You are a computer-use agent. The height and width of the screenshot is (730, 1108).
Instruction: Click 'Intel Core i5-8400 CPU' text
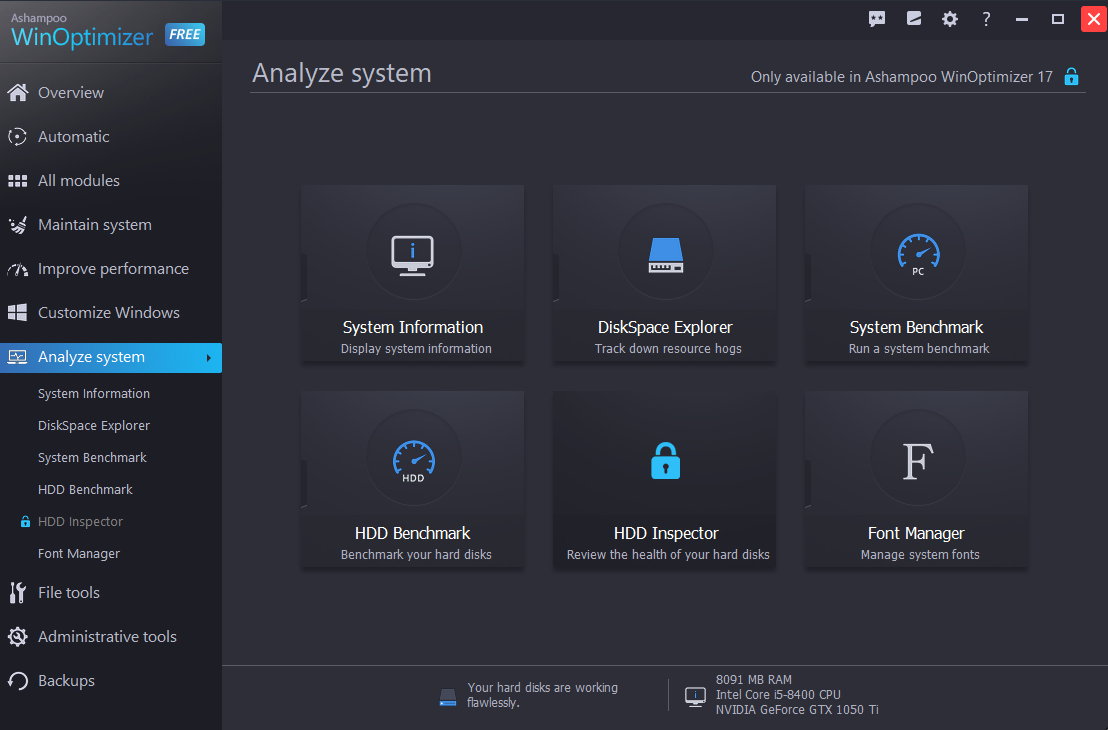tap(778, 695)
